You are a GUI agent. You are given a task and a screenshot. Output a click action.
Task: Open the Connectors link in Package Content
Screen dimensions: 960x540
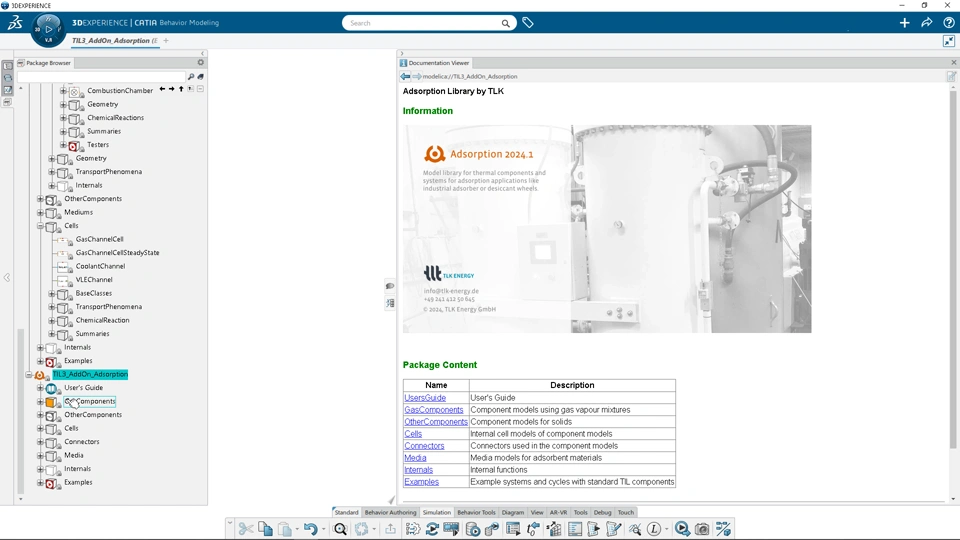424,446
